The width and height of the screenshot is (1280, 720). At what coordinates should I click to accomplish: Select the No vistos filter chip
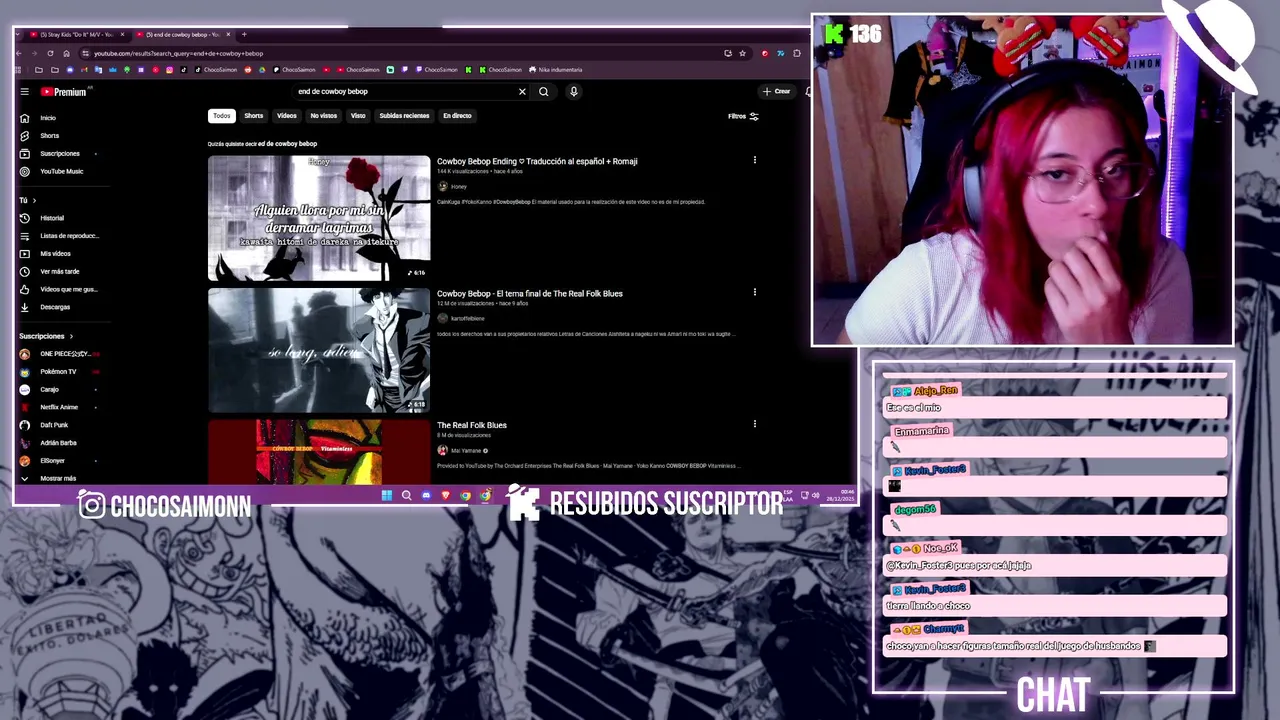point(324,116)
